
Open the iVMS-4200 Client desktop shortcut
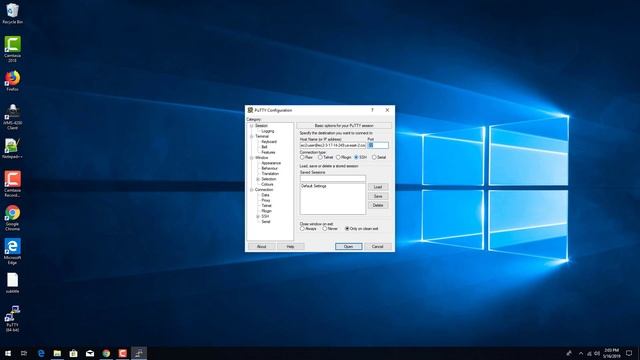click(12, 117)
